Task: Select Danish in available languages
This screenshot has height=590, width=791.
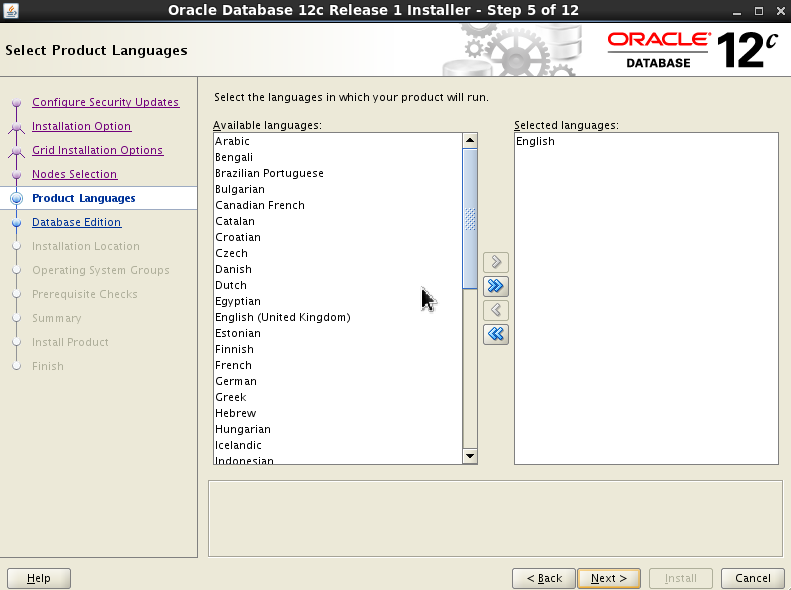Action: [x=337, y=269]
